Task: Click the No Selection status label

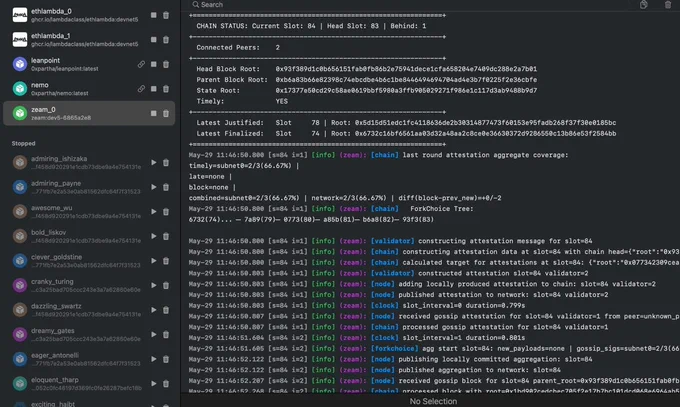Action: point(433,401)
